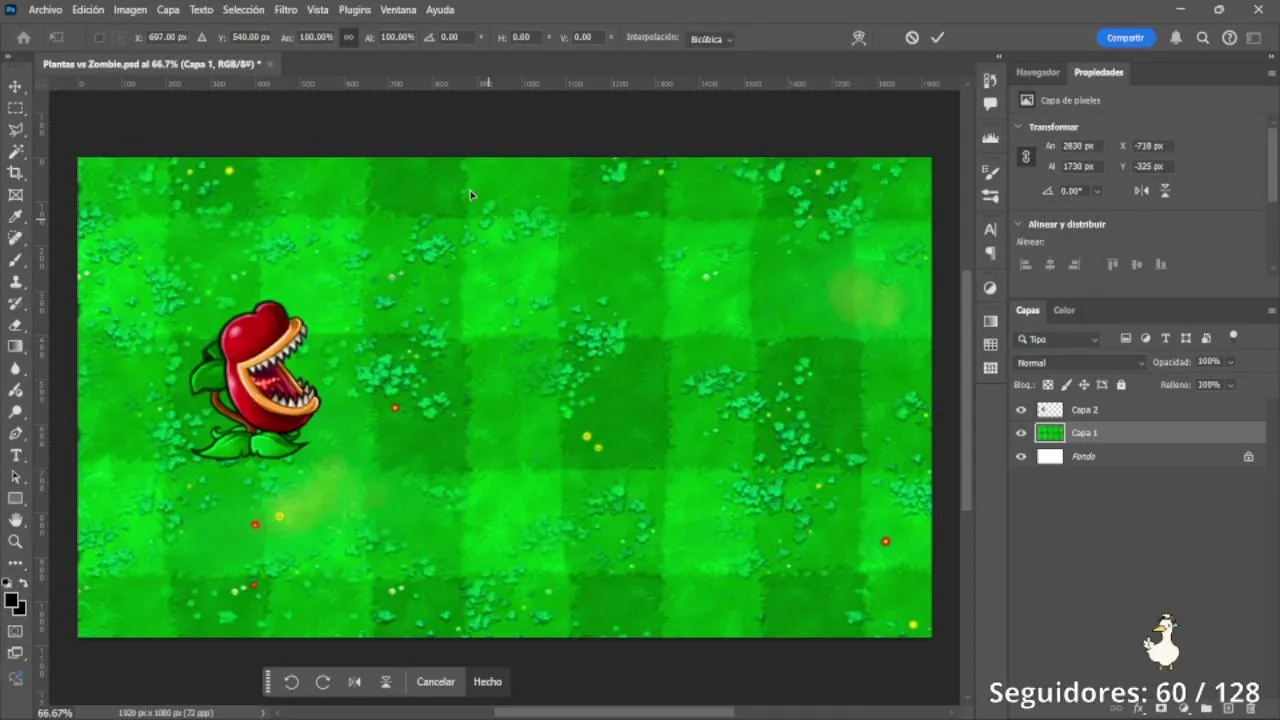Image resolution: width=1280 pixels, height=720 pixels.
Task: Flip vertically in the Properties panel
Action: coord(1165,191)
